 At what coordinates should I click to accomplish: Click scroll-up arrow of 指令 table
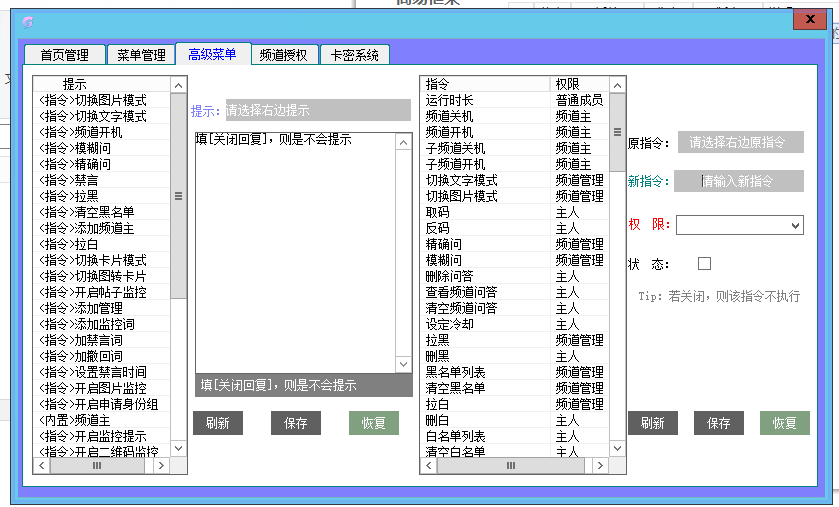pyautogui.click(x=617, y=86)
